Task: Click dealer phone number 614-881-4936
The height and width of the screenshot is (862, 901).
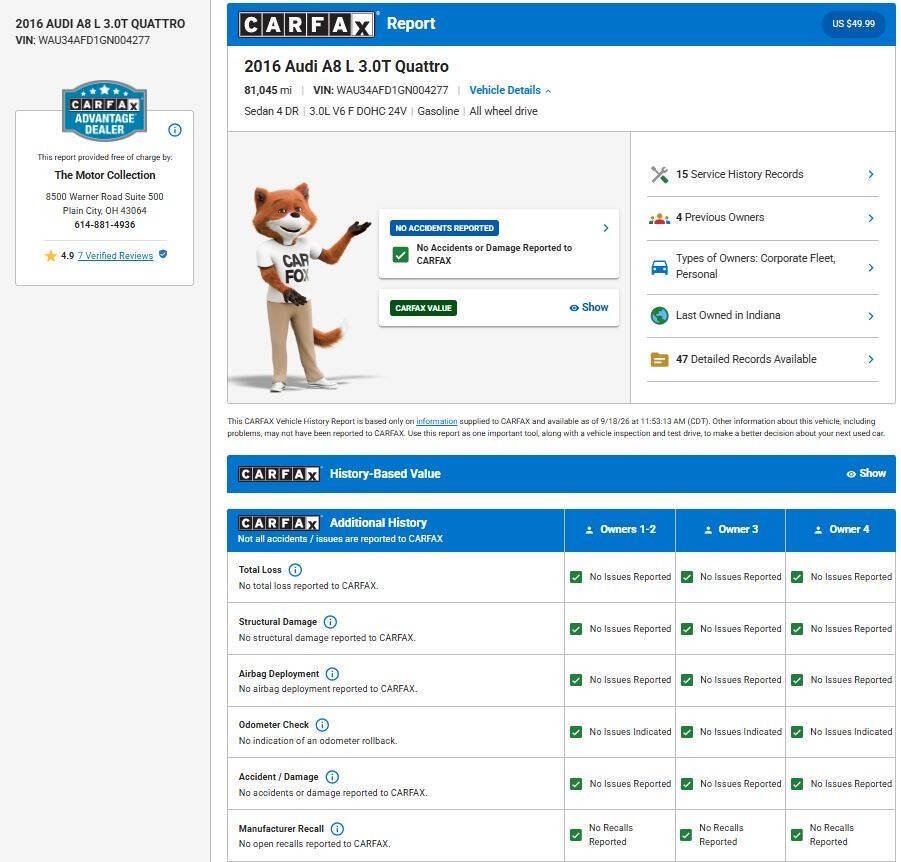Action: click(x=105, y=225)
